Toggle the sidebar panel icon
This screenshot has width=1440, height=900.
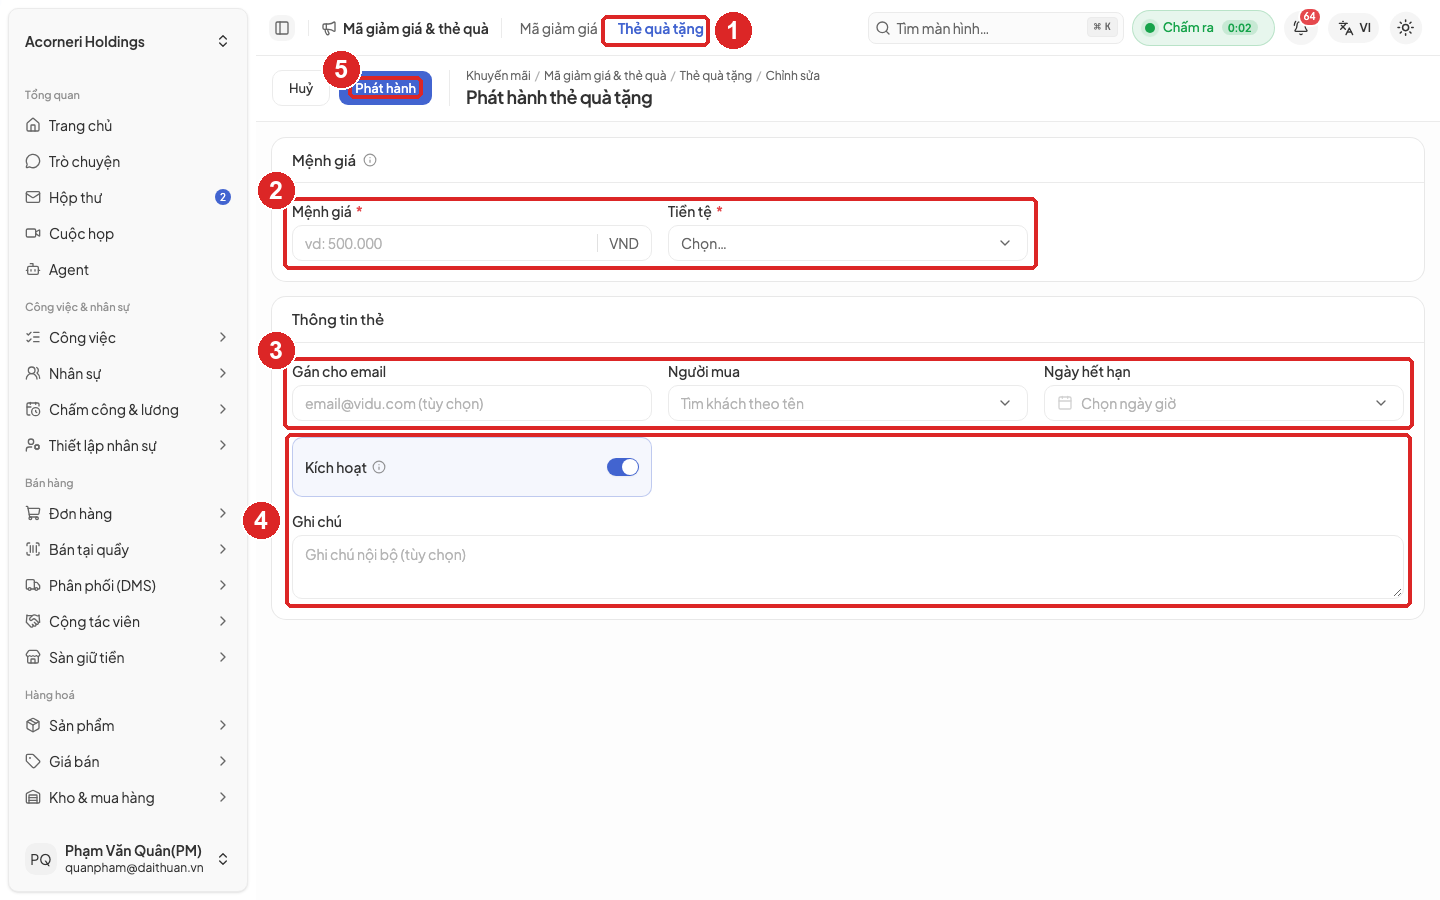(x=282, y=28)
